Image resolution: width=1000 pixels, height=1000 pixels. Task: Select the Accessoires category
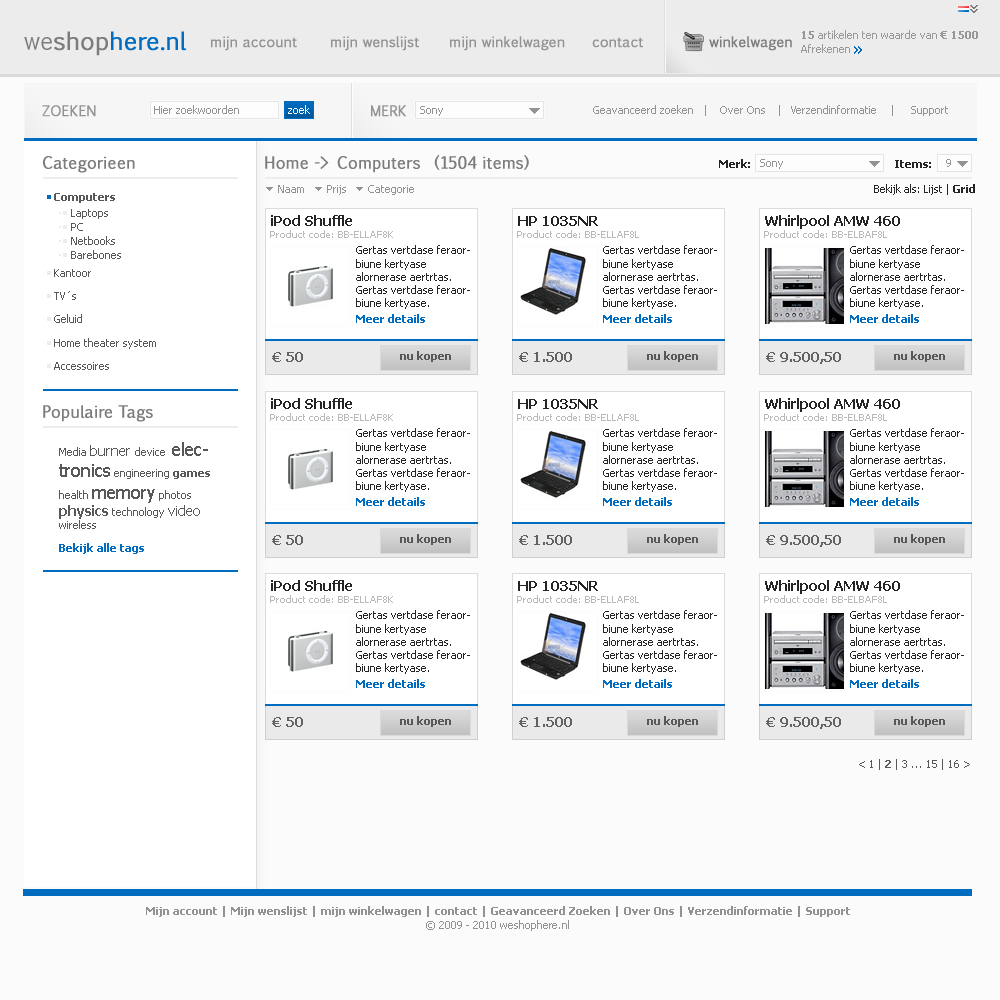coord(81,366)
